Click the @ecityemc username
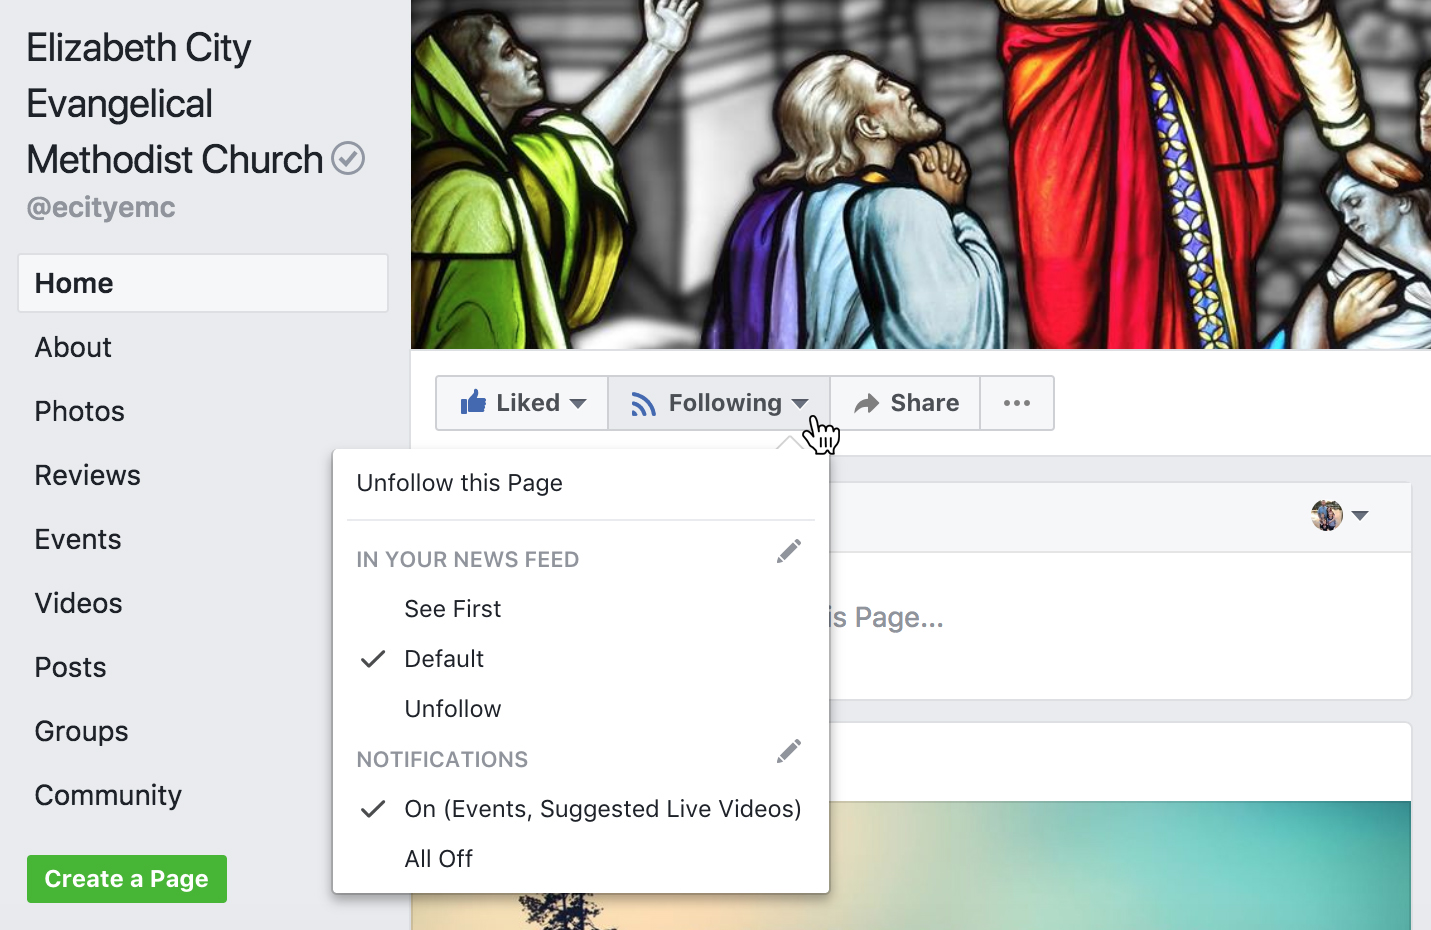Screen dimensions: 1431x930 click(101, 207)
